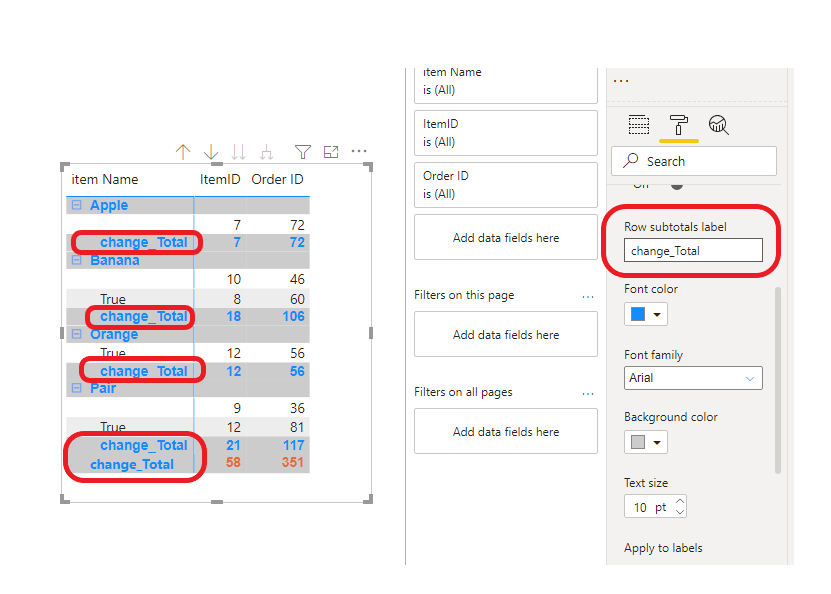This screenshot has width=831, height=594.
Task: Open the Background color dropdown arrow
Action: click(x=657, y=442)
